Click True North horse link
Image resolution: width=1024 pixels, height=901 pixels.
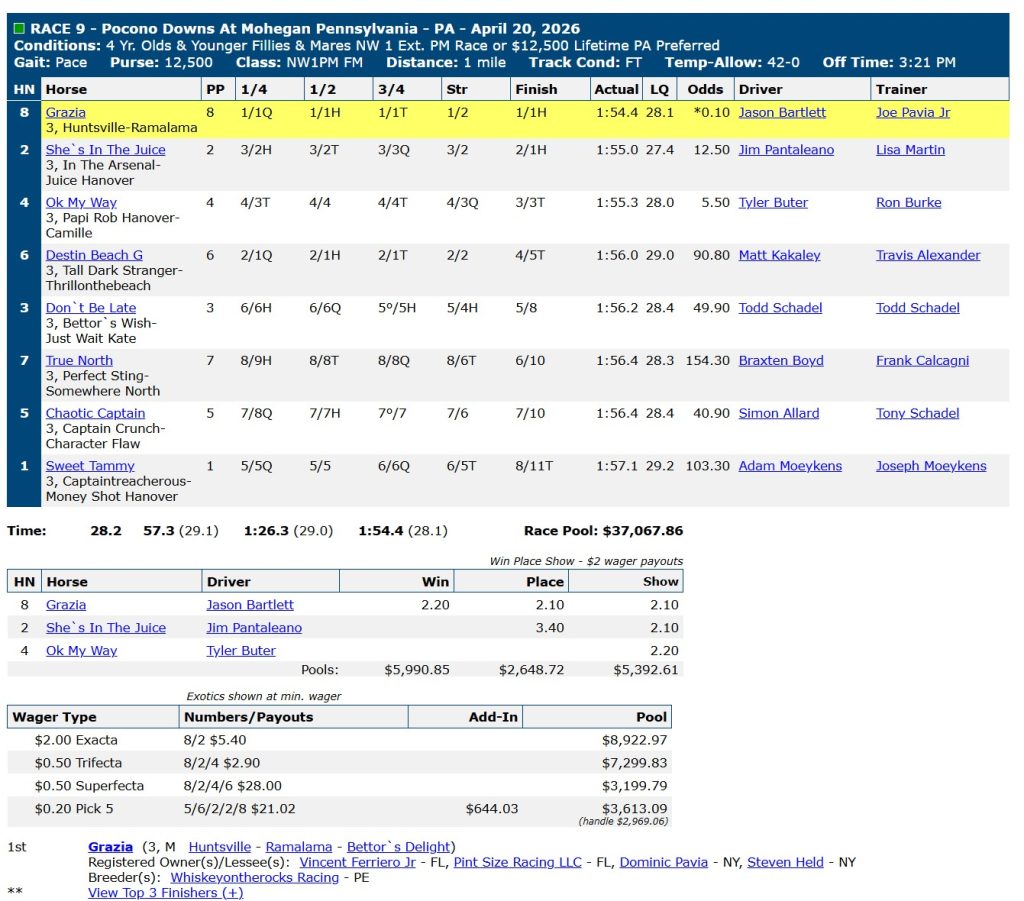point(79,360)
